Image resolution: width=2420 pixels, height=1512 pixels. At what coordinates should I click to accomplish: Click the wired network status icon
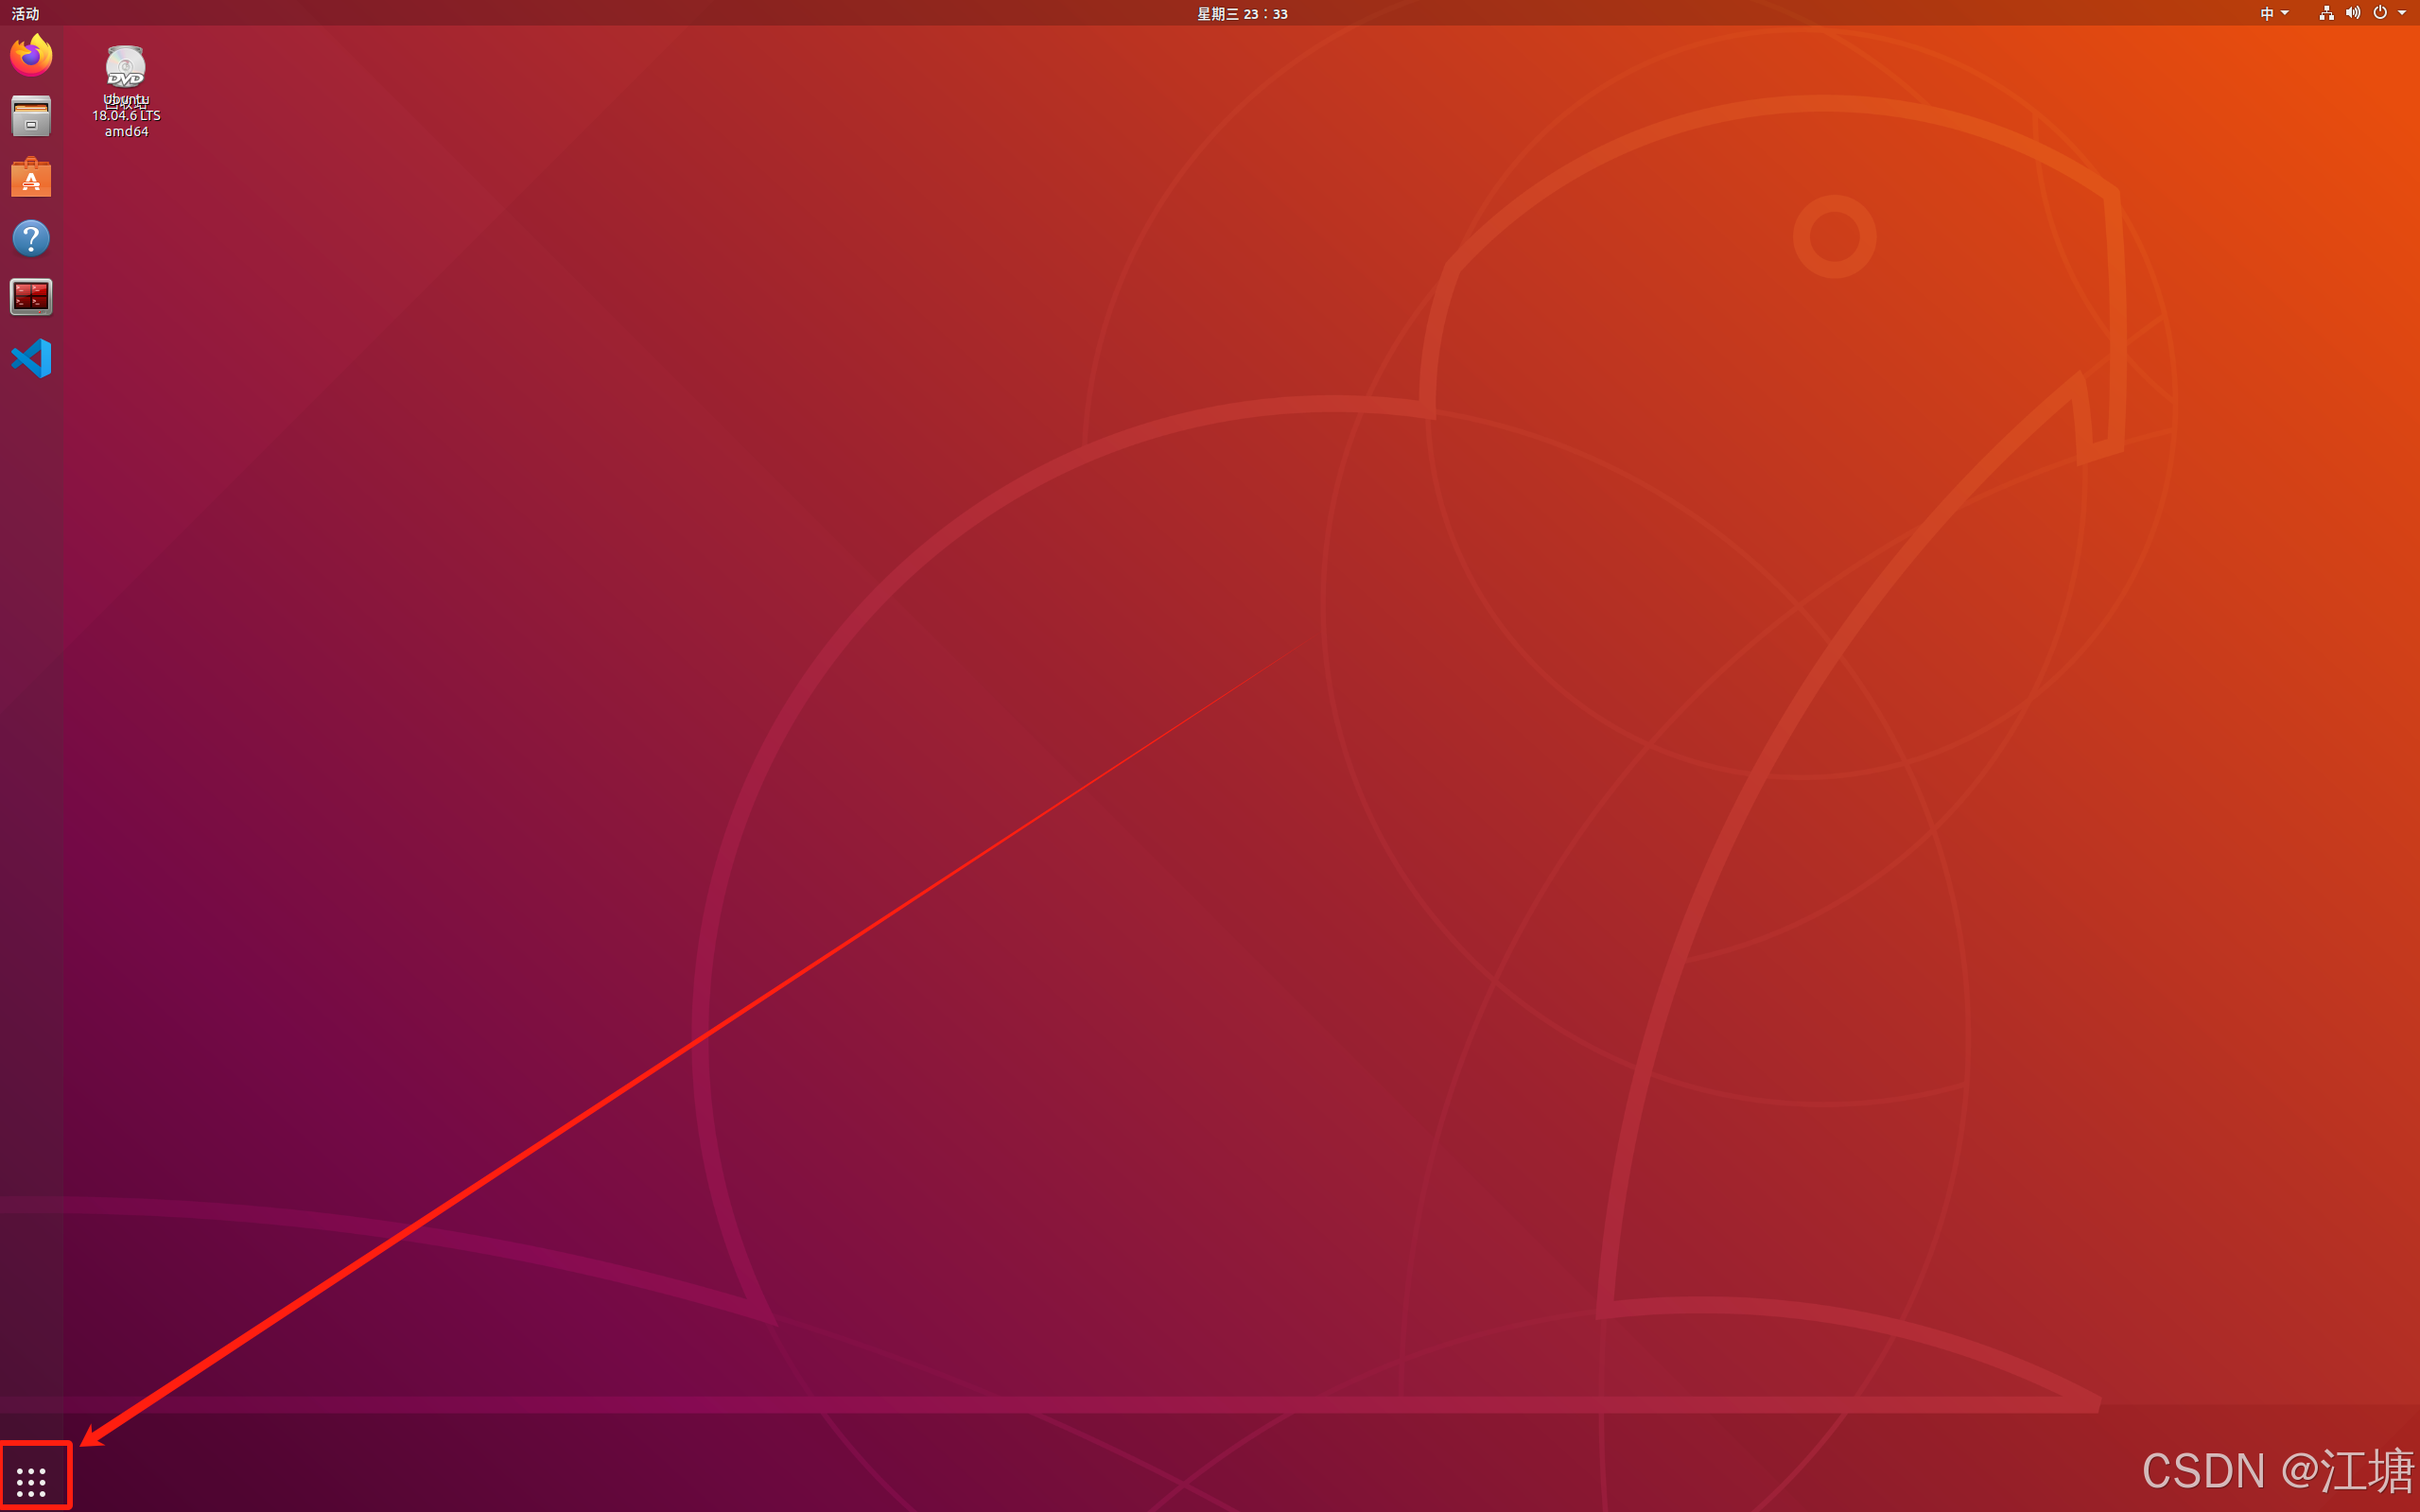tap(2326, 13)
